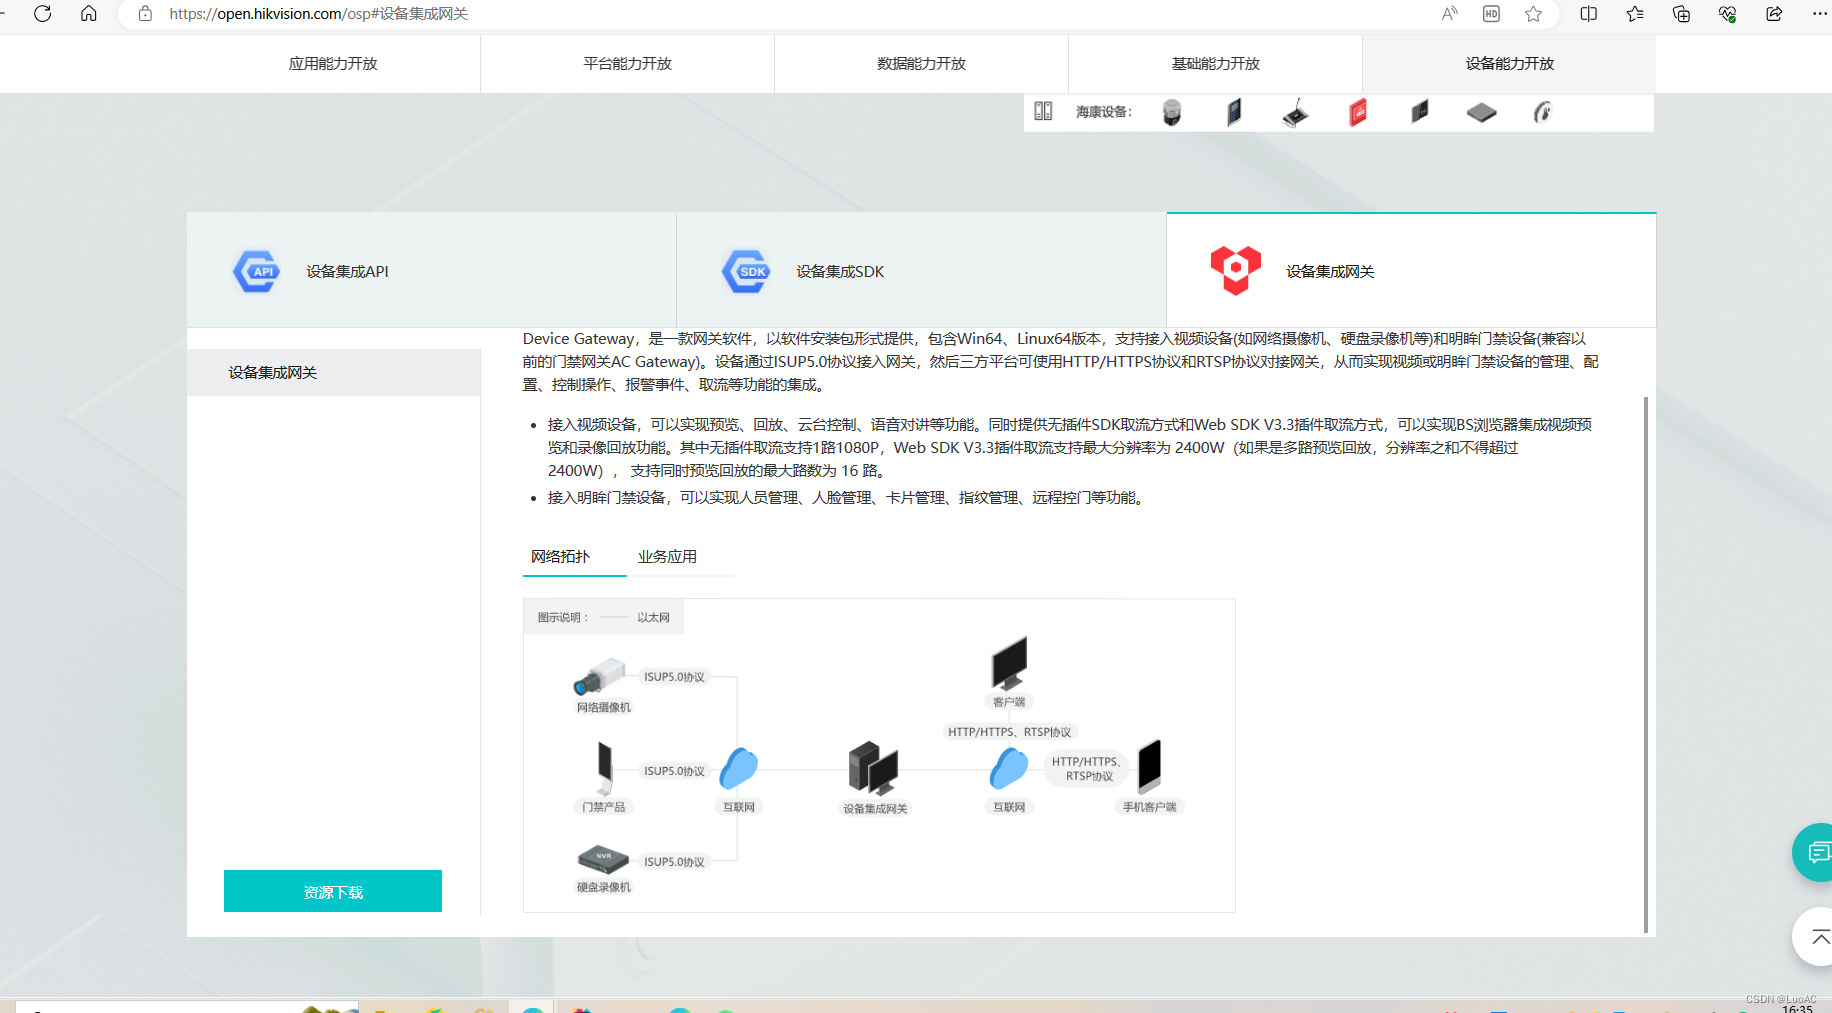Open the 应用能力开放 menu
Viewport: 1832px width, 1013px height.
(333, 64)
